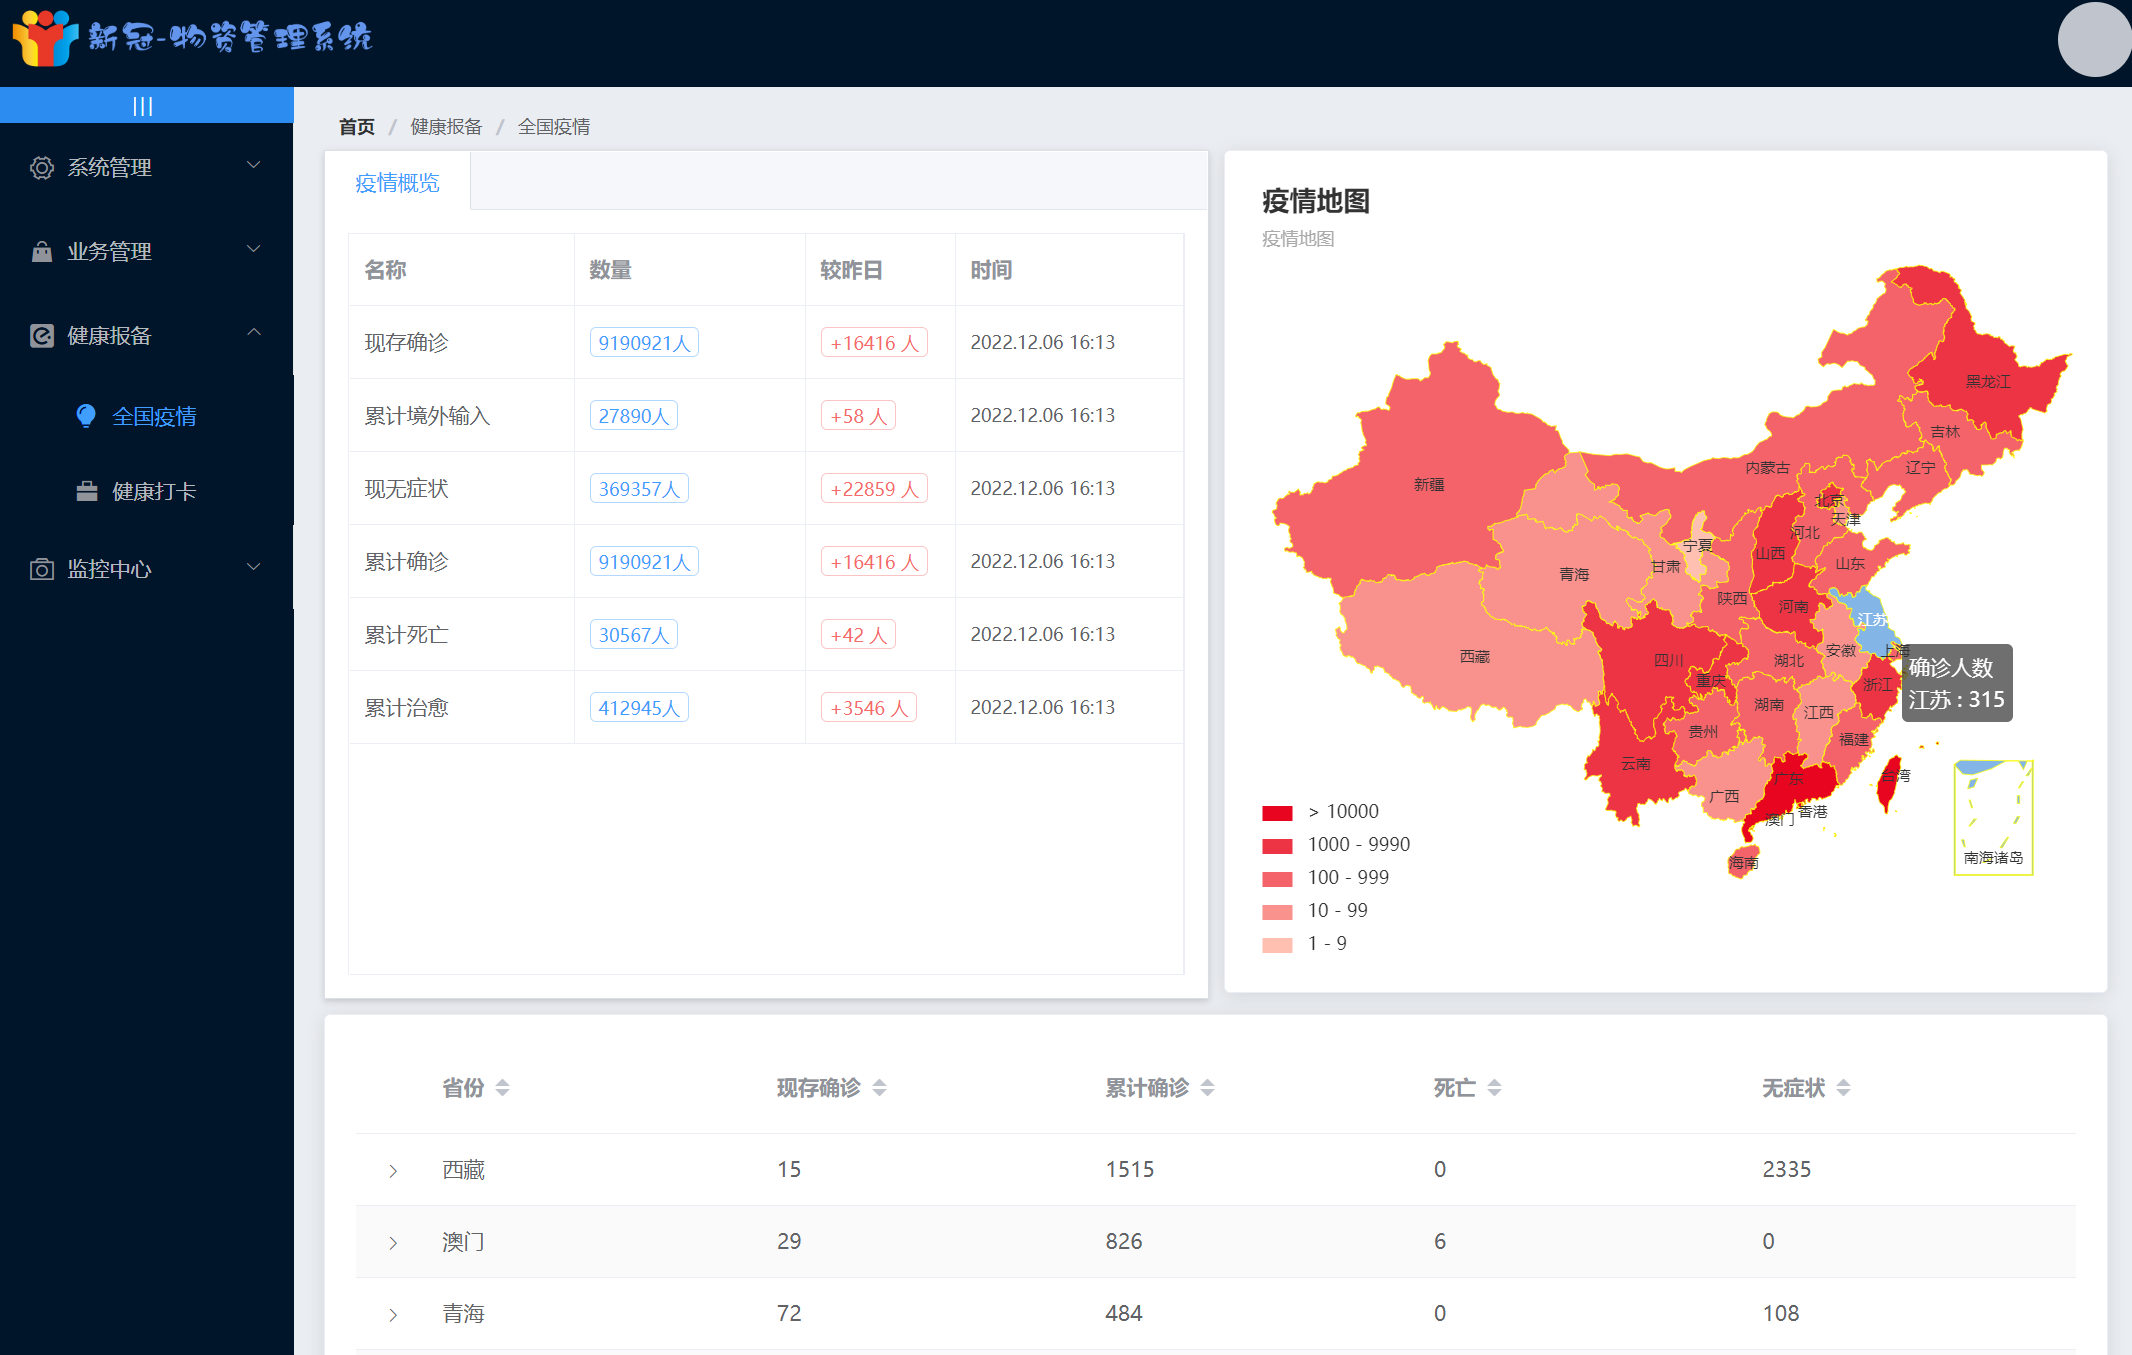
Task: Expand the 西藏 table row
Action: point(393,1170)
